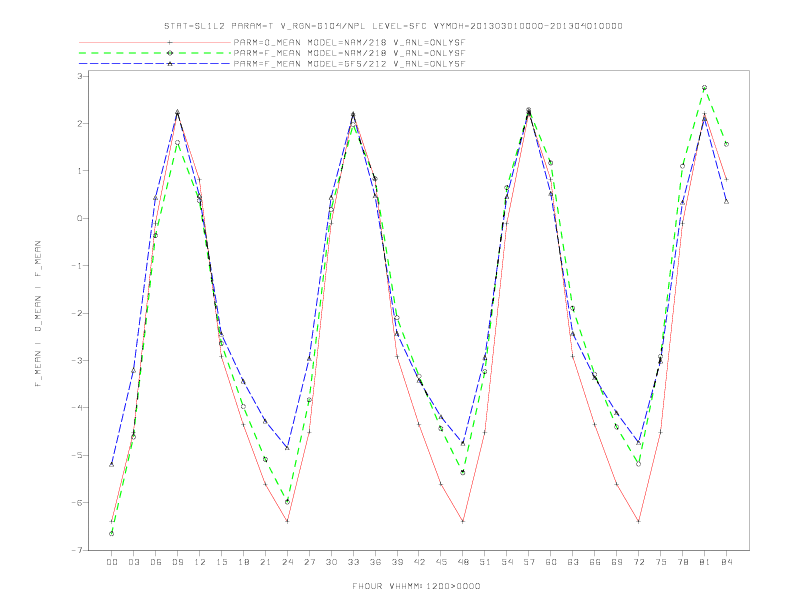Click the green circle marker at hour 09

click(x=177, y=143)
